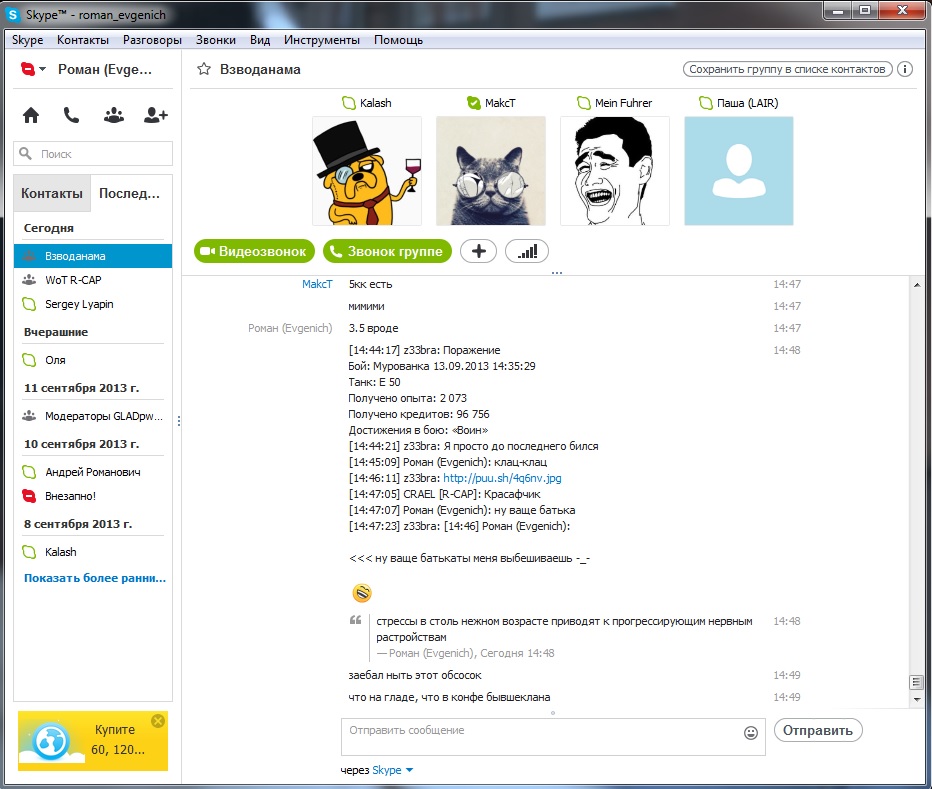Click the info icon next to save group
932x789 pixels.
point(905,69)
